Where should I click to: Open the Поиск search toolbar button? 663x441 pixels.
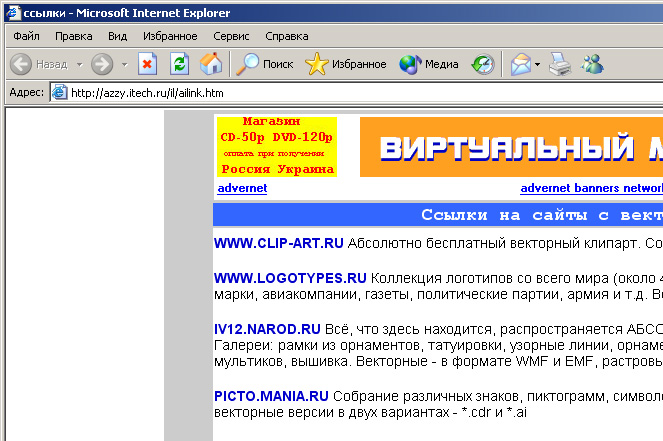[265, 64]
